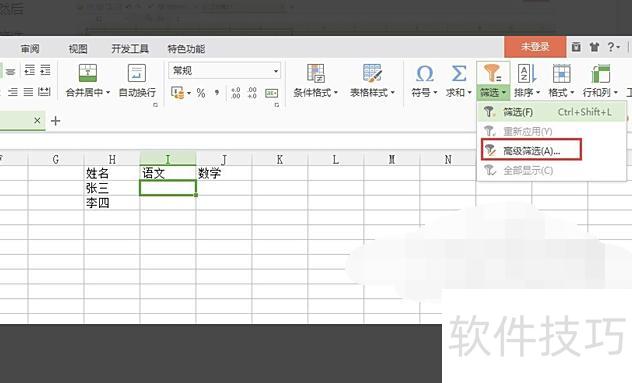The height and width of the screenshot is (383, 632).
Task: Apply percent style format
Action: point(201,93)
